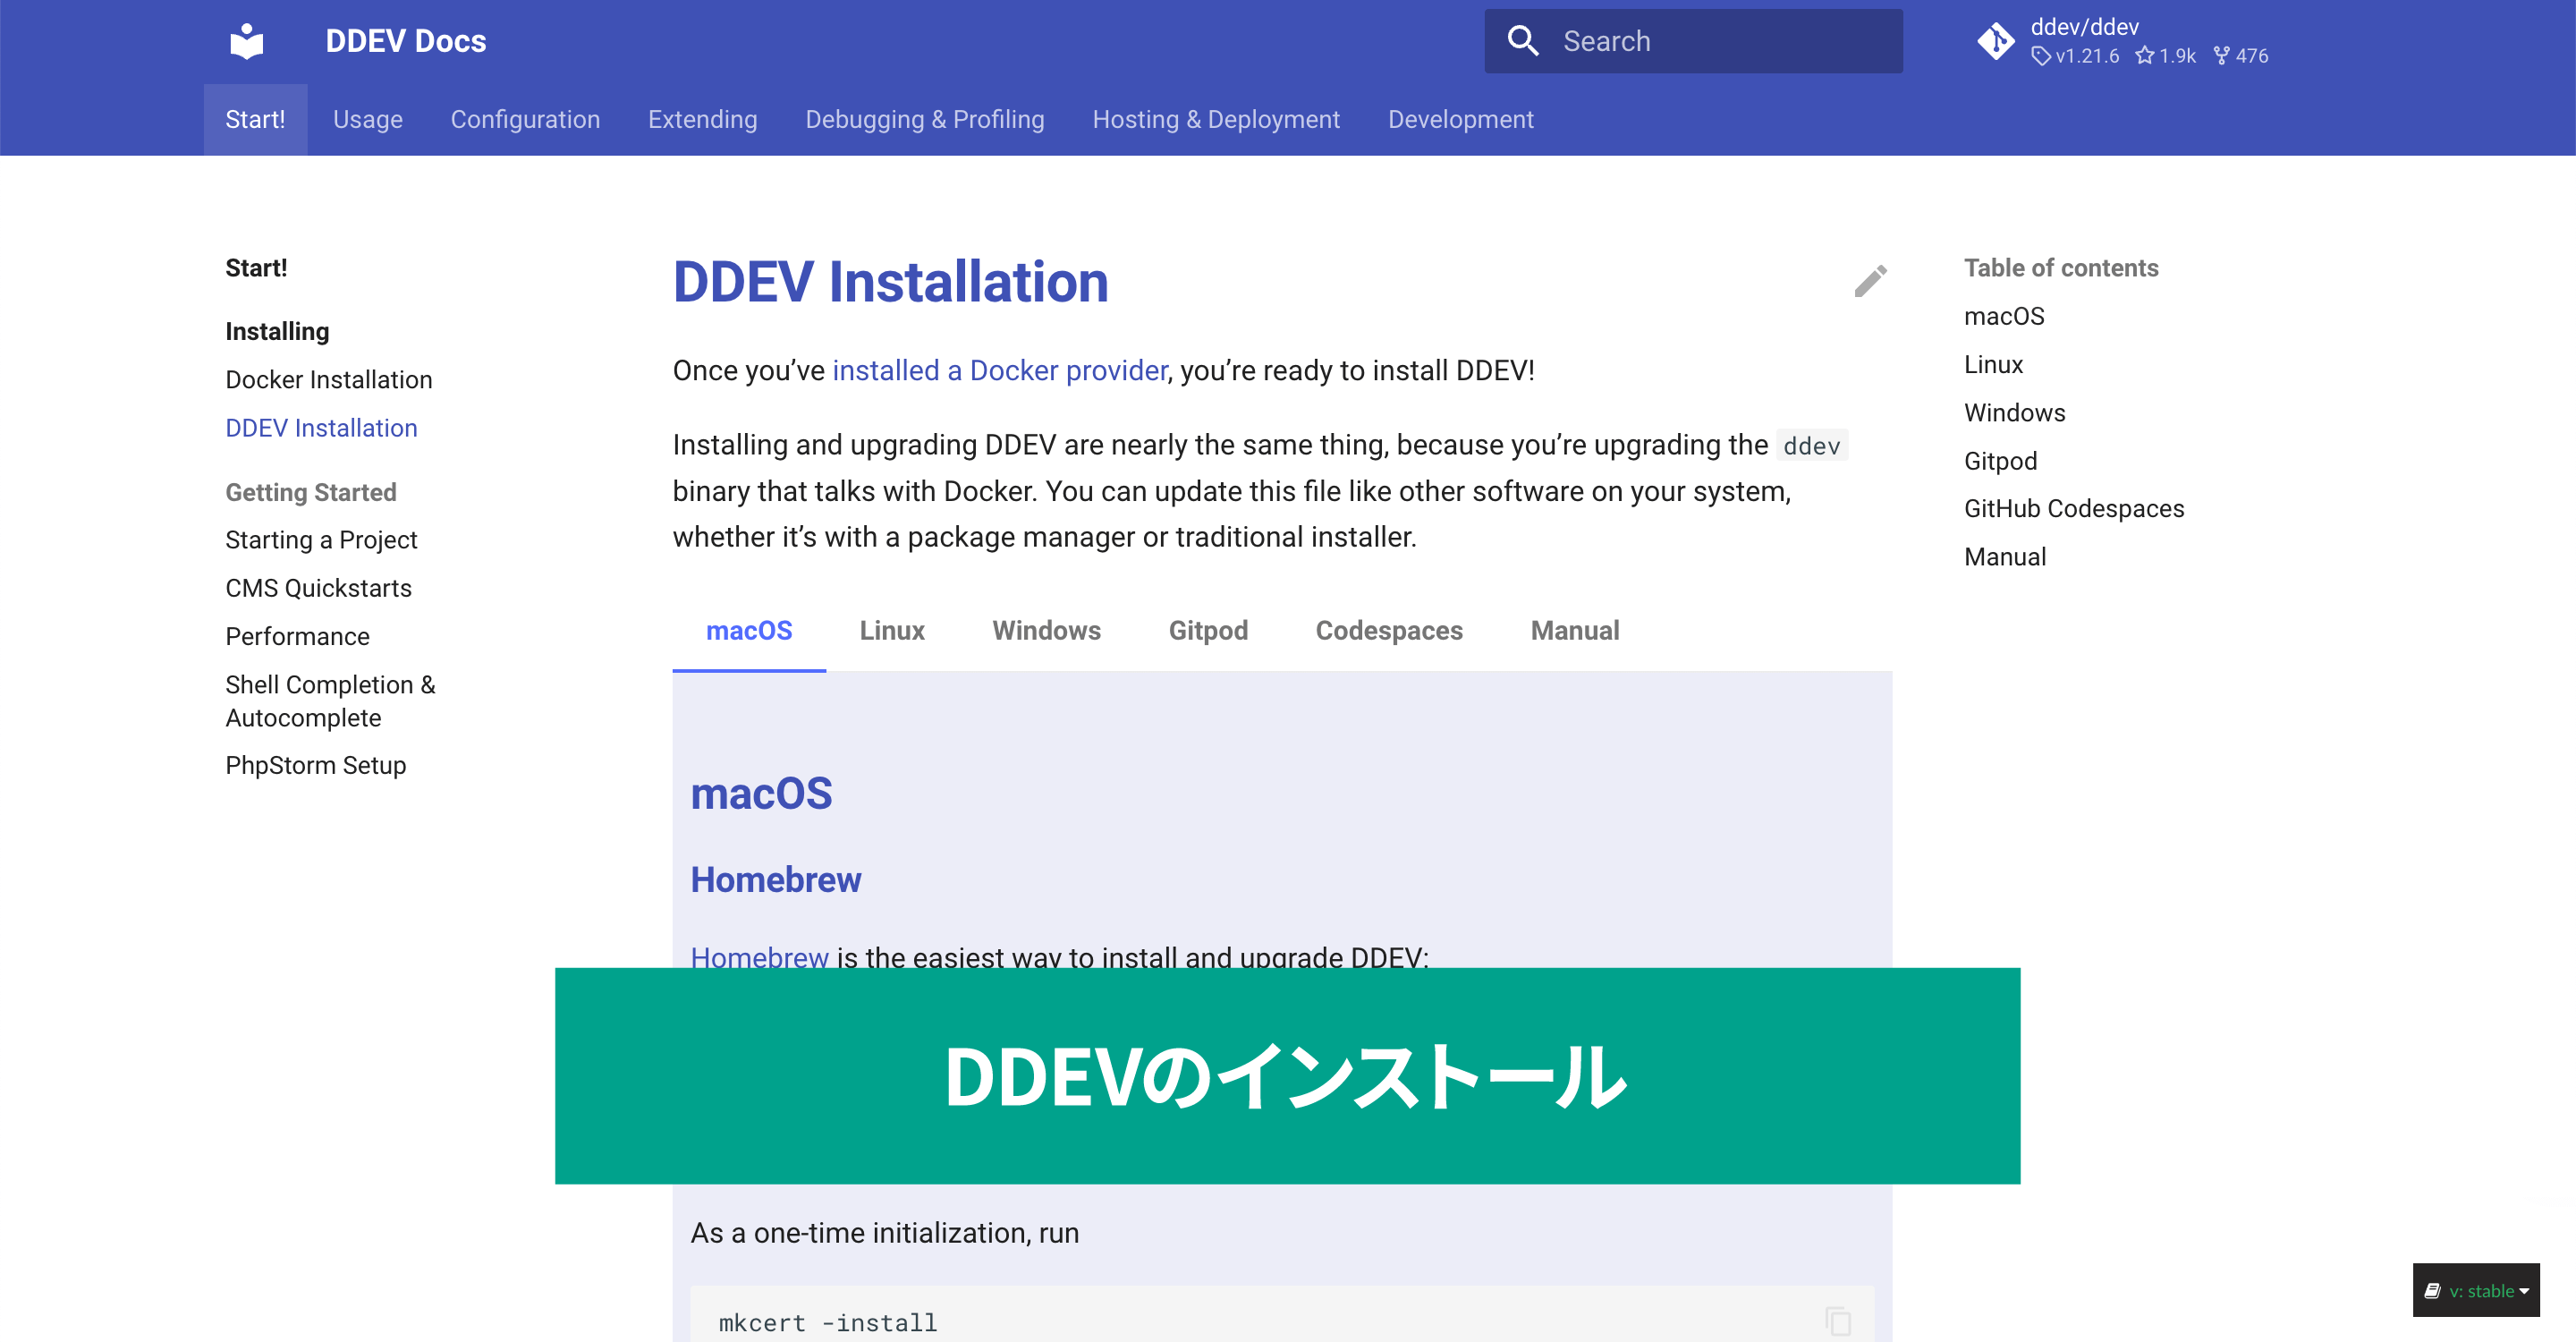2576x1342 pixels.
Task: Click the version tag v1.21.6
Action: pos(2075,56)
